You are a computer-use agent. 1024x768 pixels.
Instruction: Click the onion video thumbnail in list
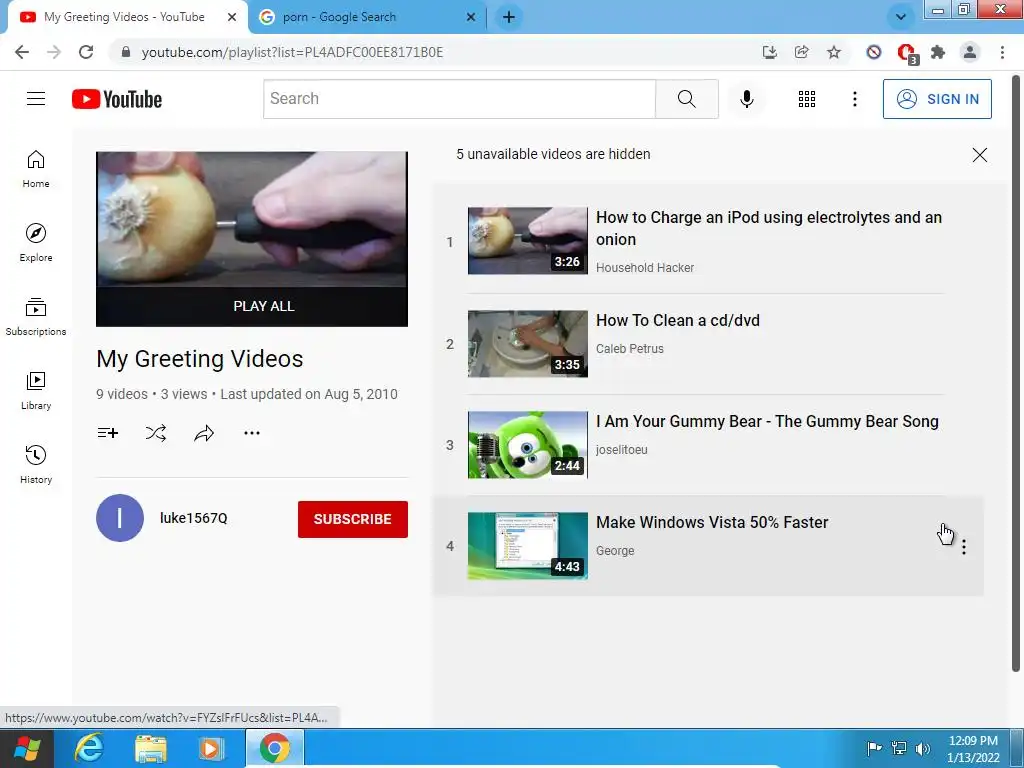(x=528, y=241)
